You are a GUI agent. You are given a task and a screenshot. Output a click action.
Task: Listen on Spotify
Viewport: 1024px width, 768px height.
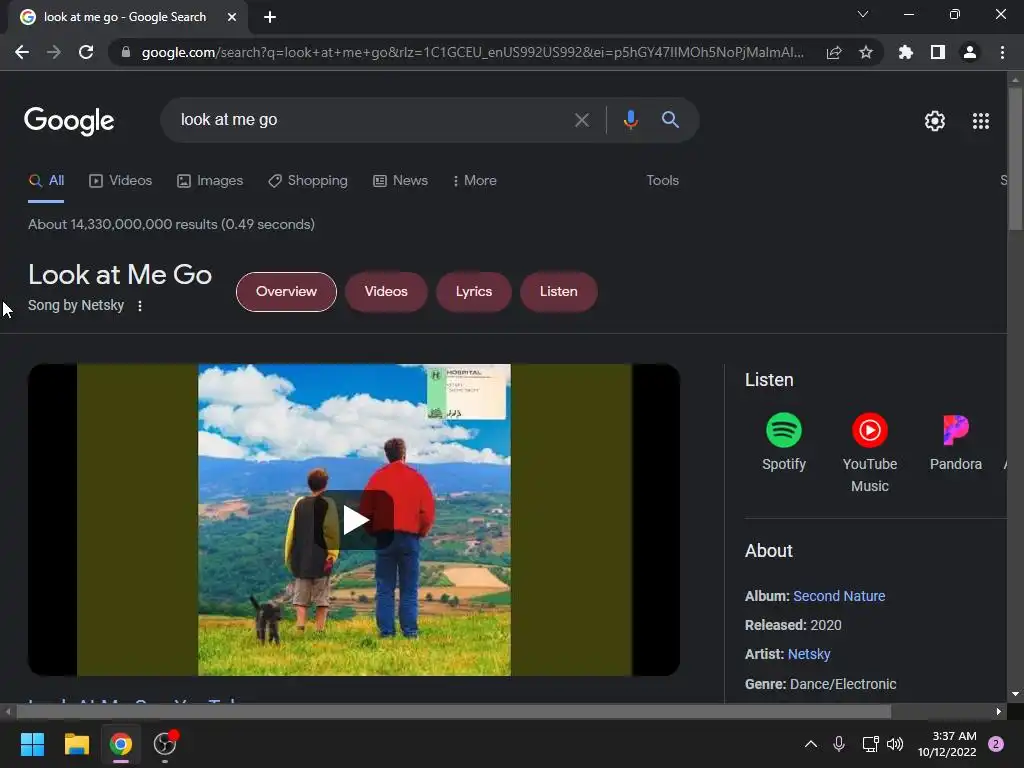(784, 442)
